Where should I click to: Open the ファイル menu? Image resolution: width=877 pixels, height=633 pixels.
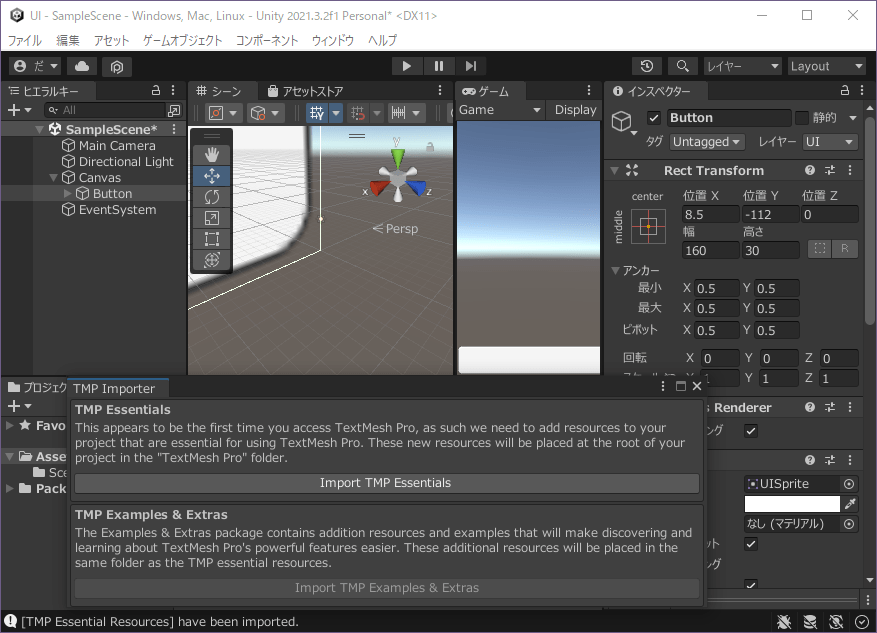tap(25, 40)
